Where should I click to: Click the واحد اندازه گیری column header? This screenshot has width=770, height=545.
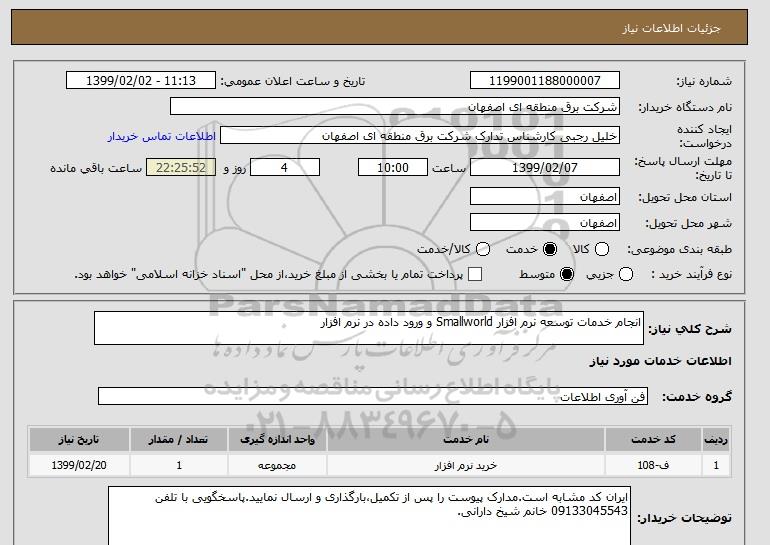(x=277, y=439)
